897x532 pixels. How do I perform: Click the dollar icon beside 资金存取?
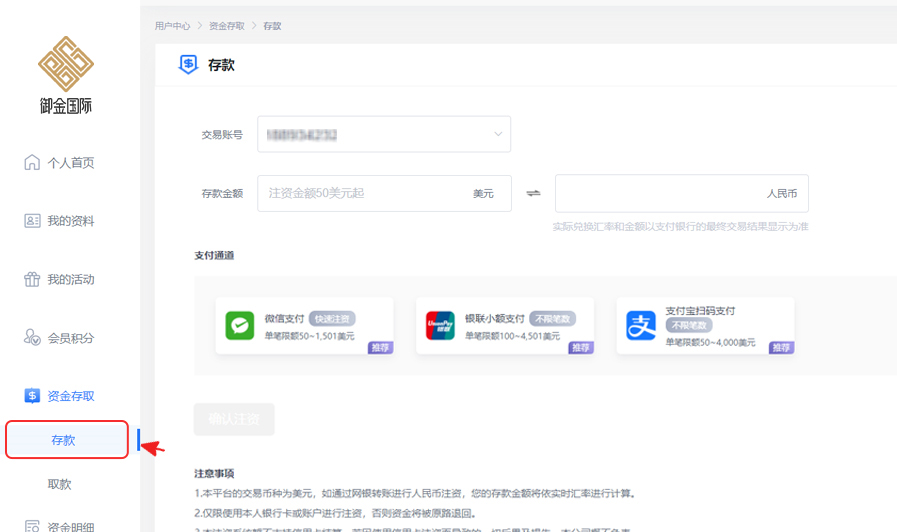[32, 396]
